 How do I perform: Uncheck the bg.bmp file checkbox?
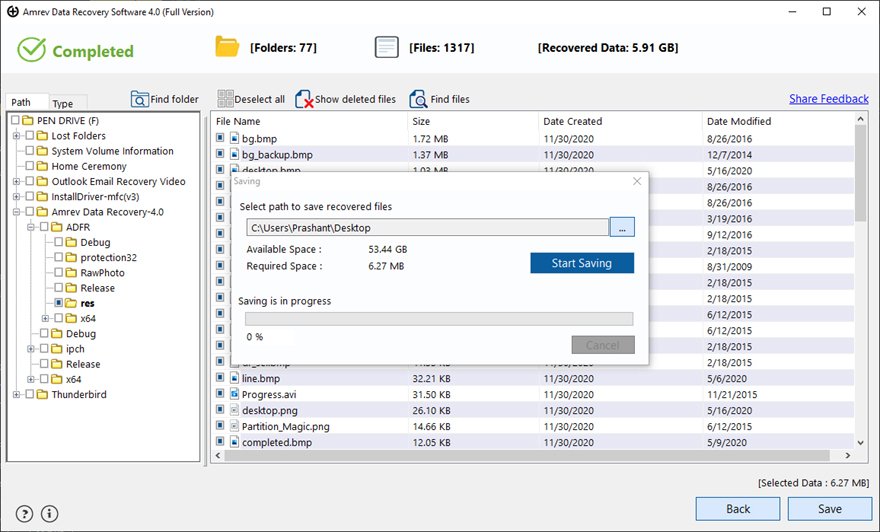click(220, 137)
